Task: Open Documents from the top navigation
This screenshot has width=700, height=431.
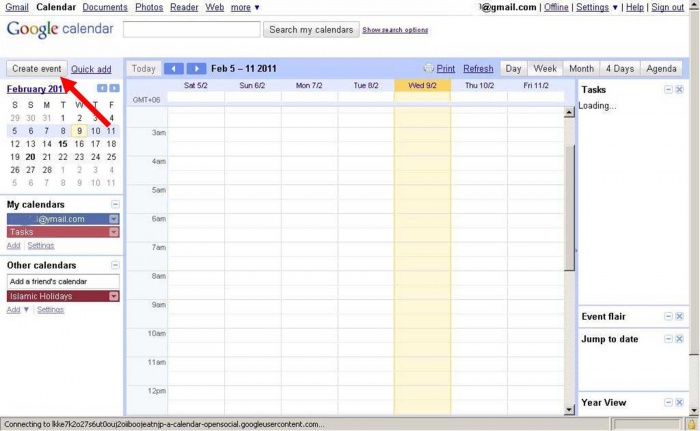Action: (105, 7)
